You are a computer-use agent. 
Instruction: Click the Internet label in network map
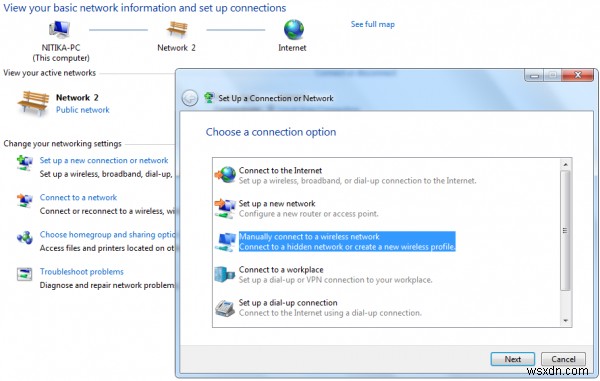pyautogui.click(x=292, y=48)
